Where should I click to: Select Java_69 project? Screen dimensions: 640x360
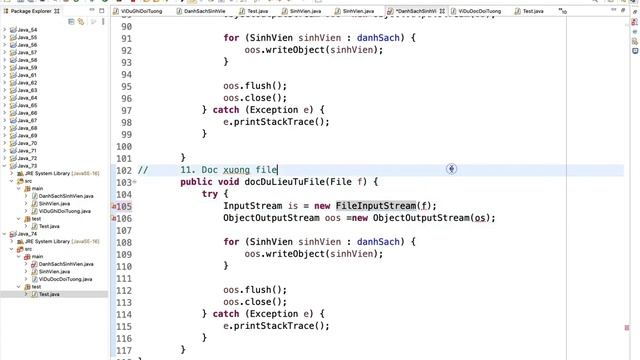tap(27, 136)
